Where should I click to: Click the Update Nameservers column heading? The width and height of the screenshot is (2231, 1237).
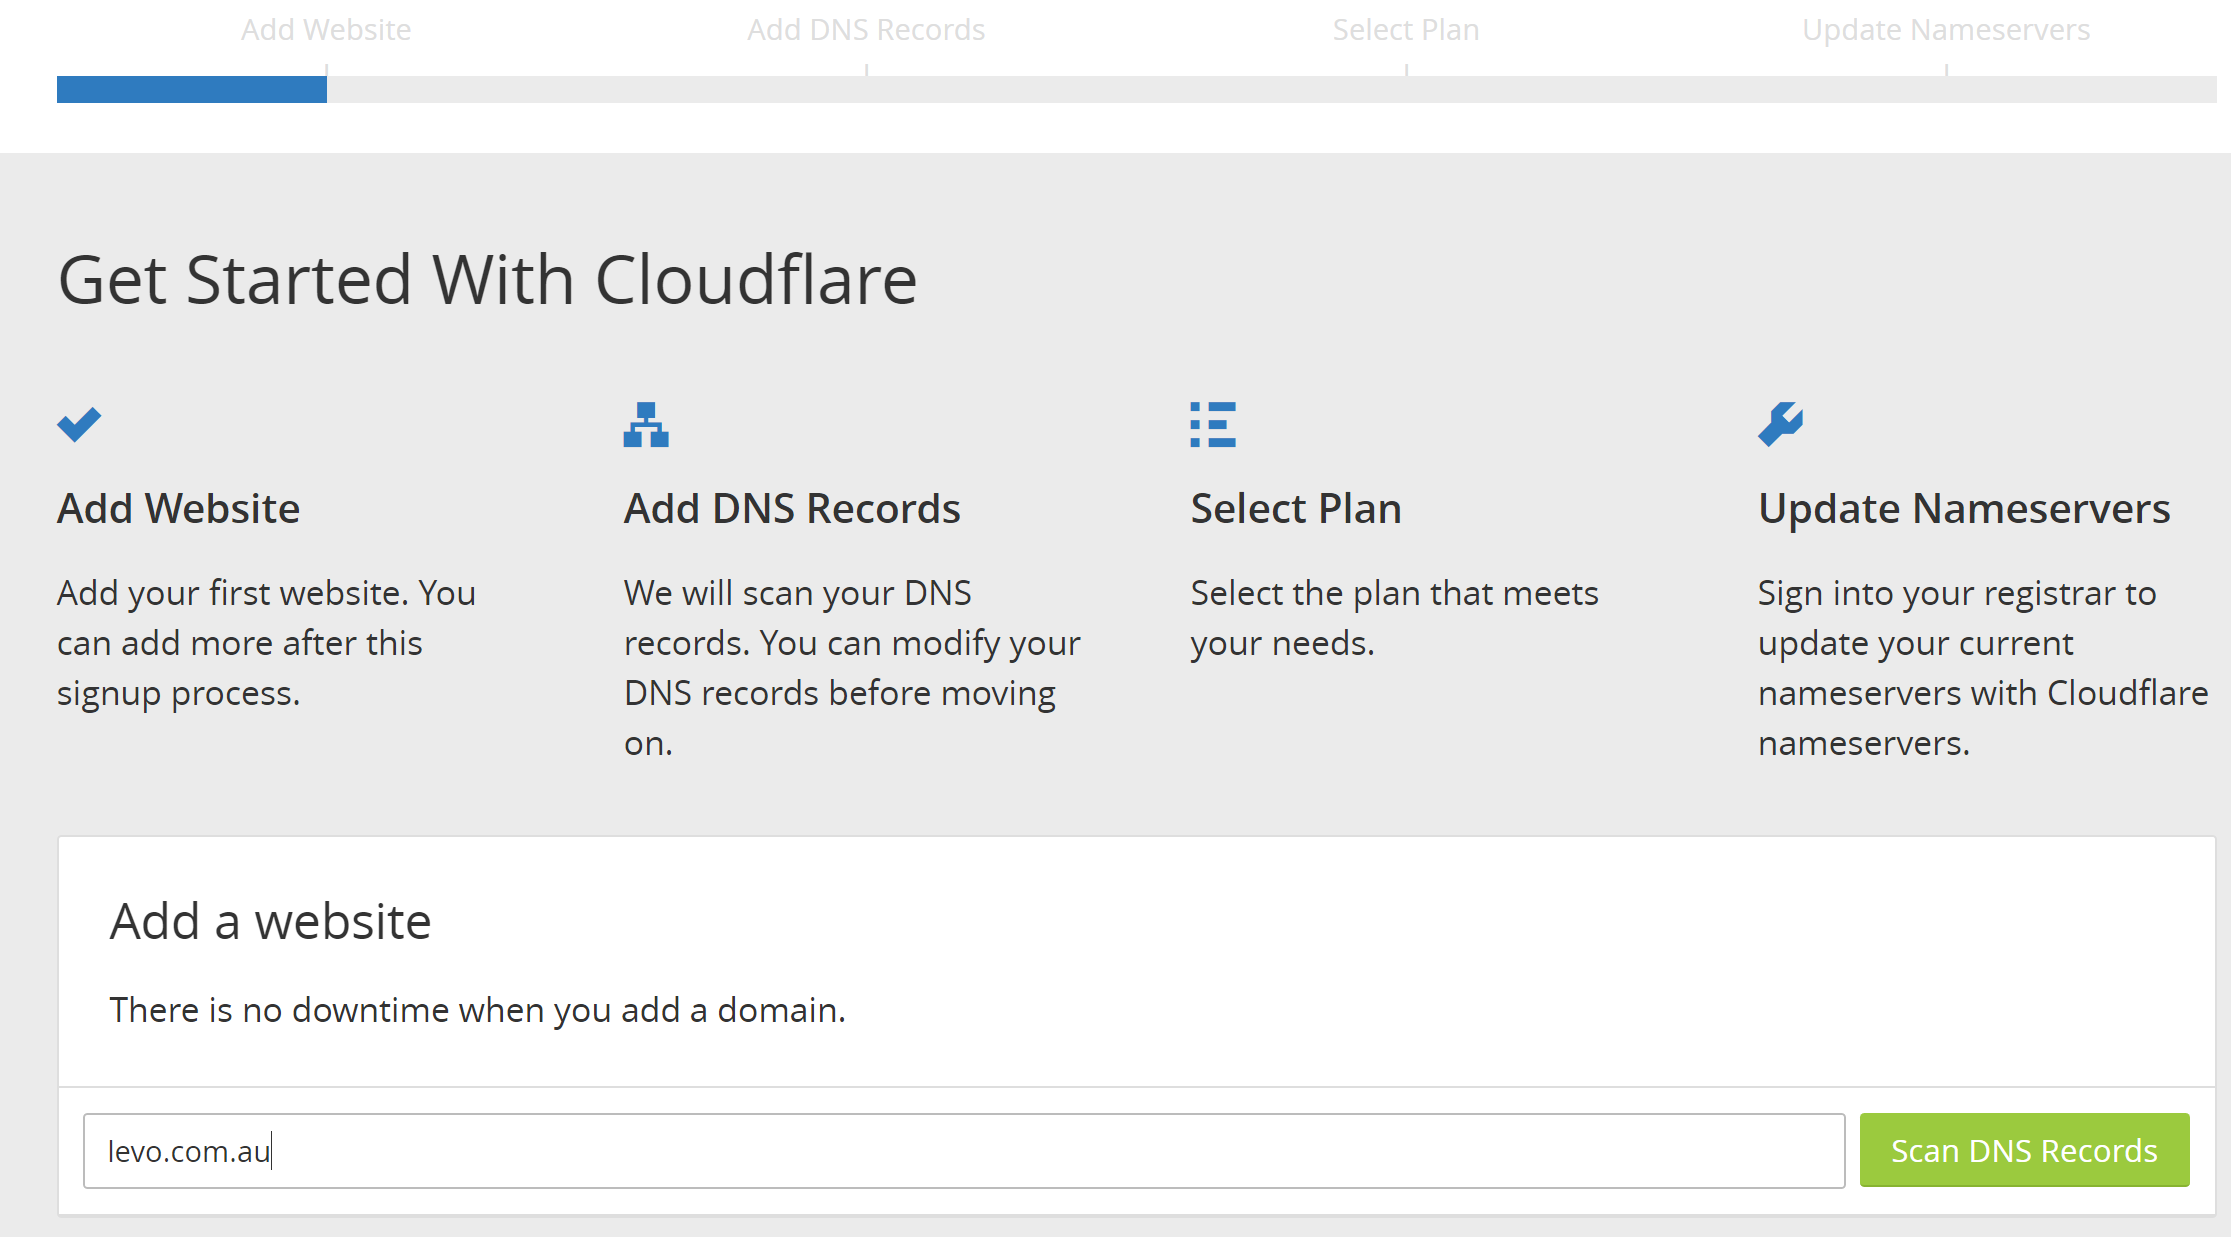(1964, 508)
